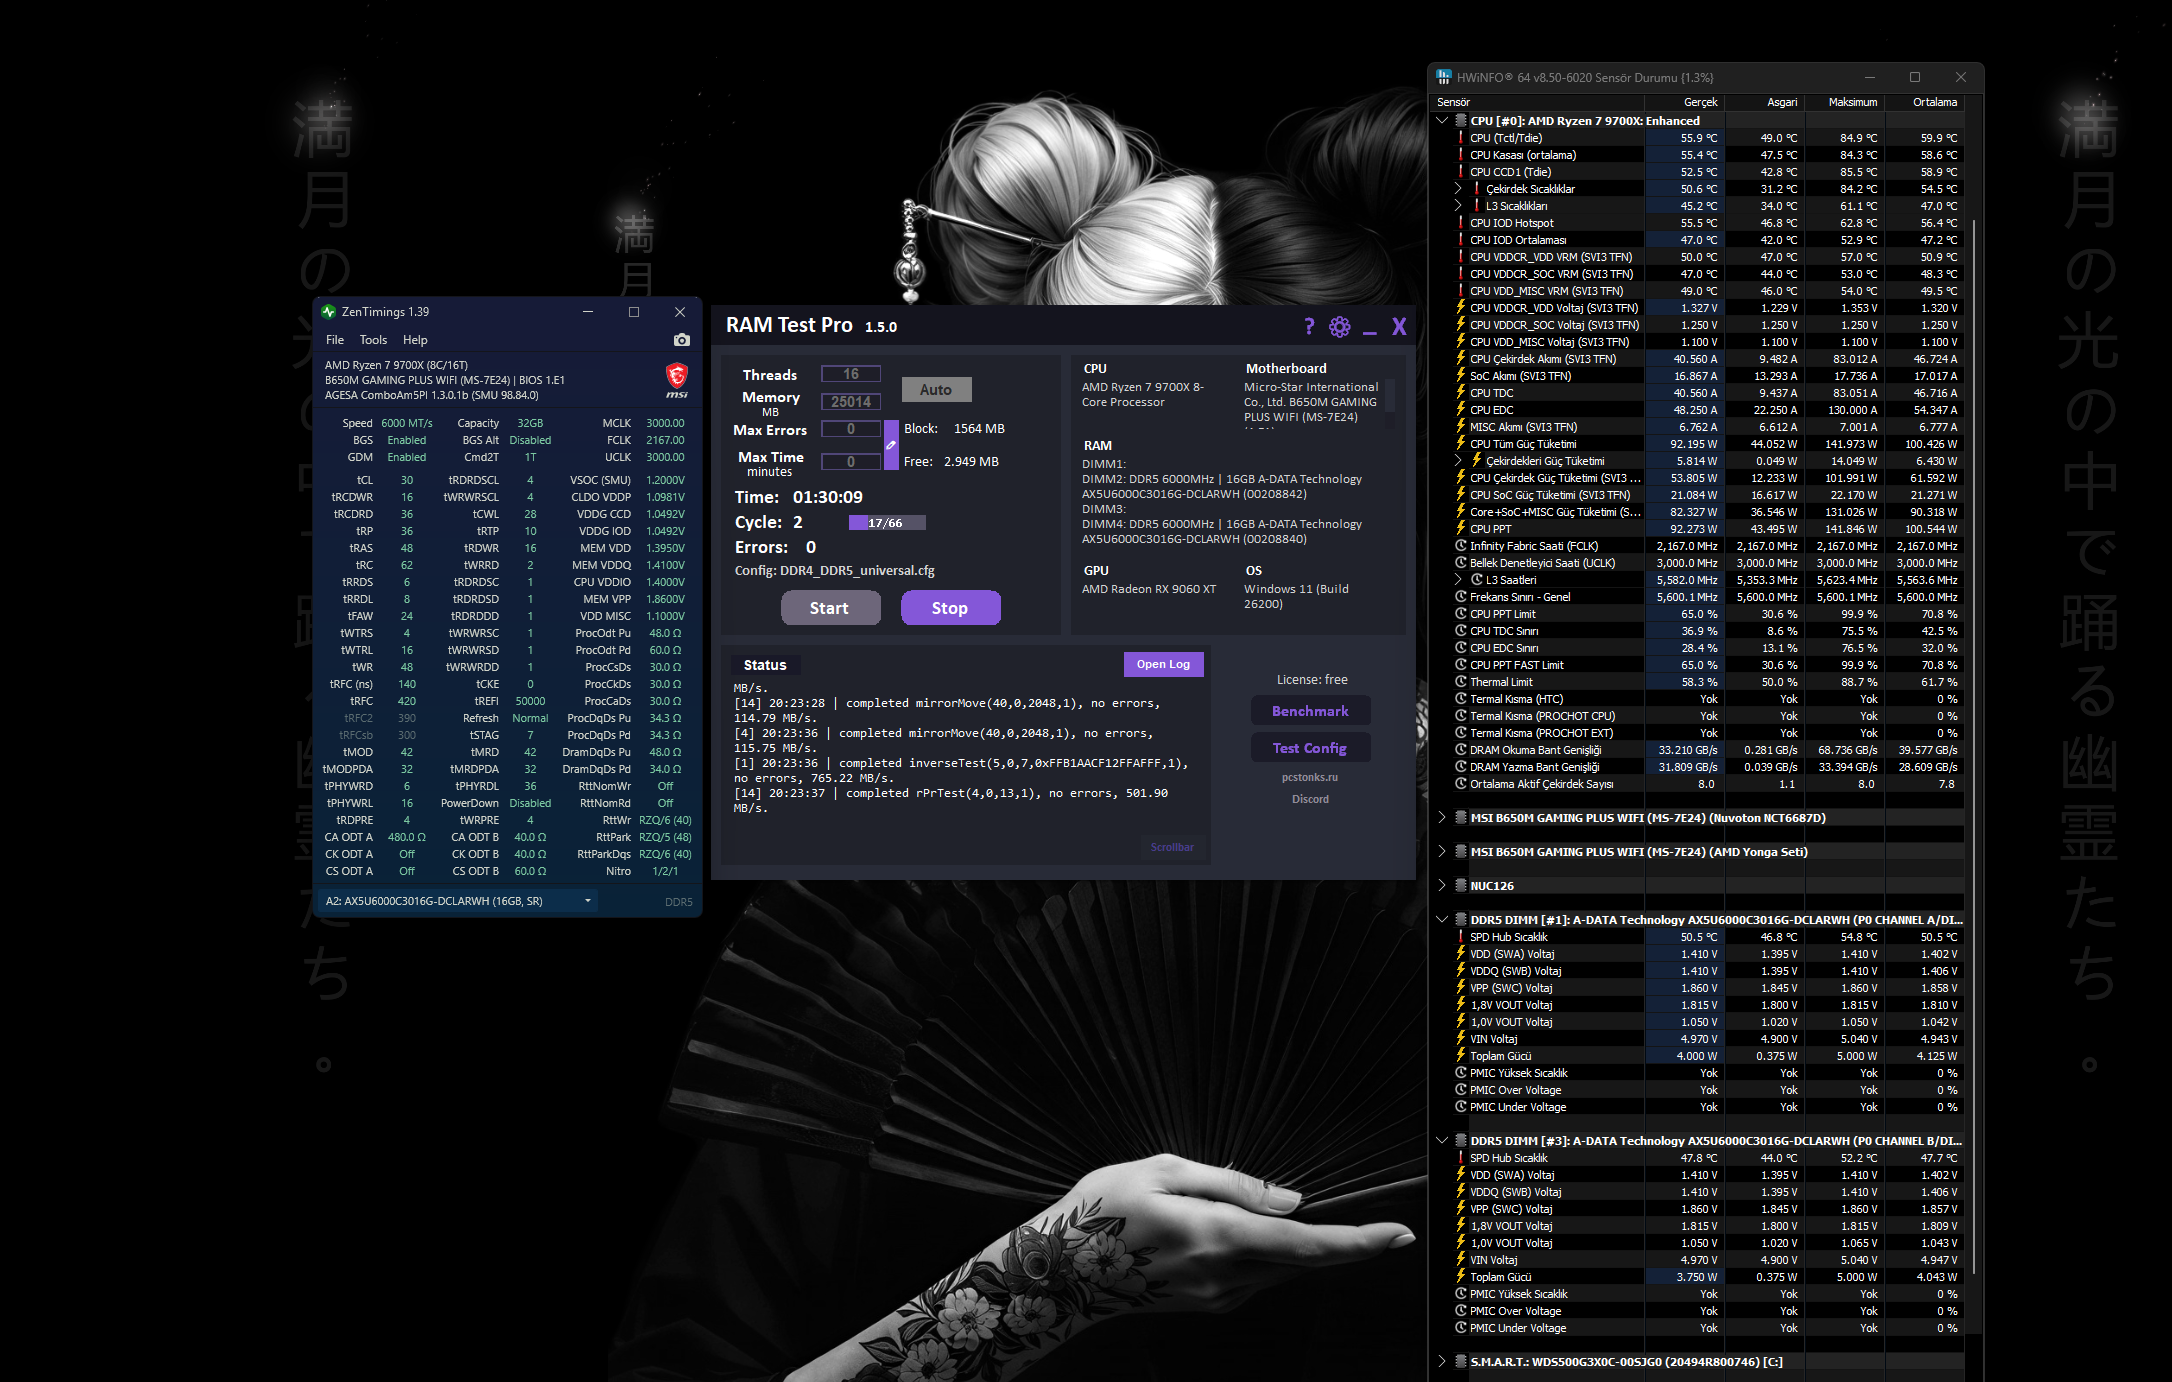
Task: Select the CPU IOD Hotspot row
Action: tap(1707, 223)
